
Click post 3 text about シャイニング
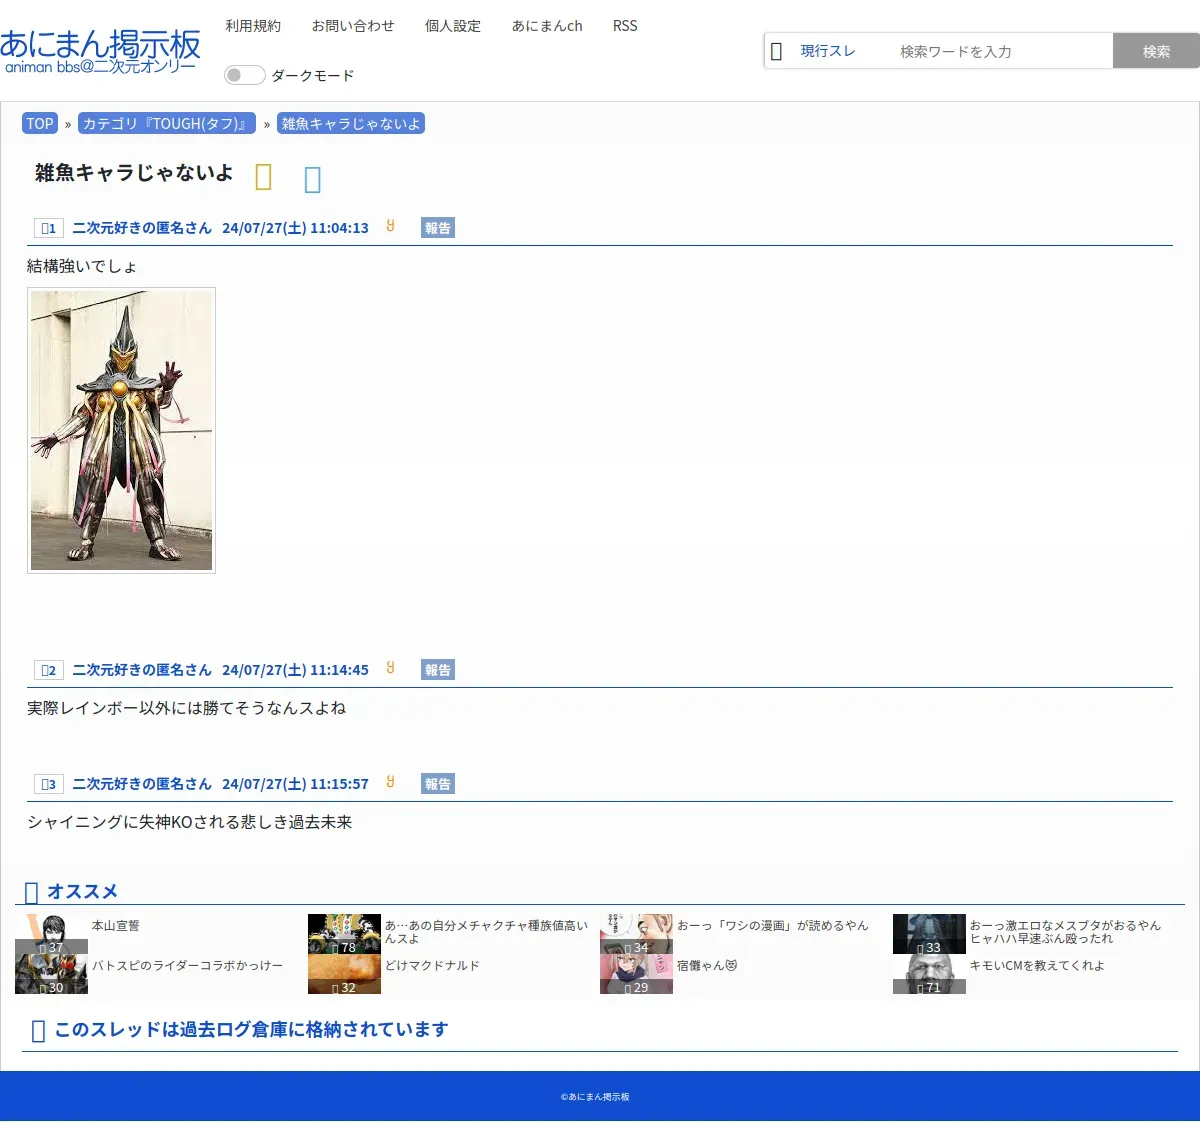(189, 822)
